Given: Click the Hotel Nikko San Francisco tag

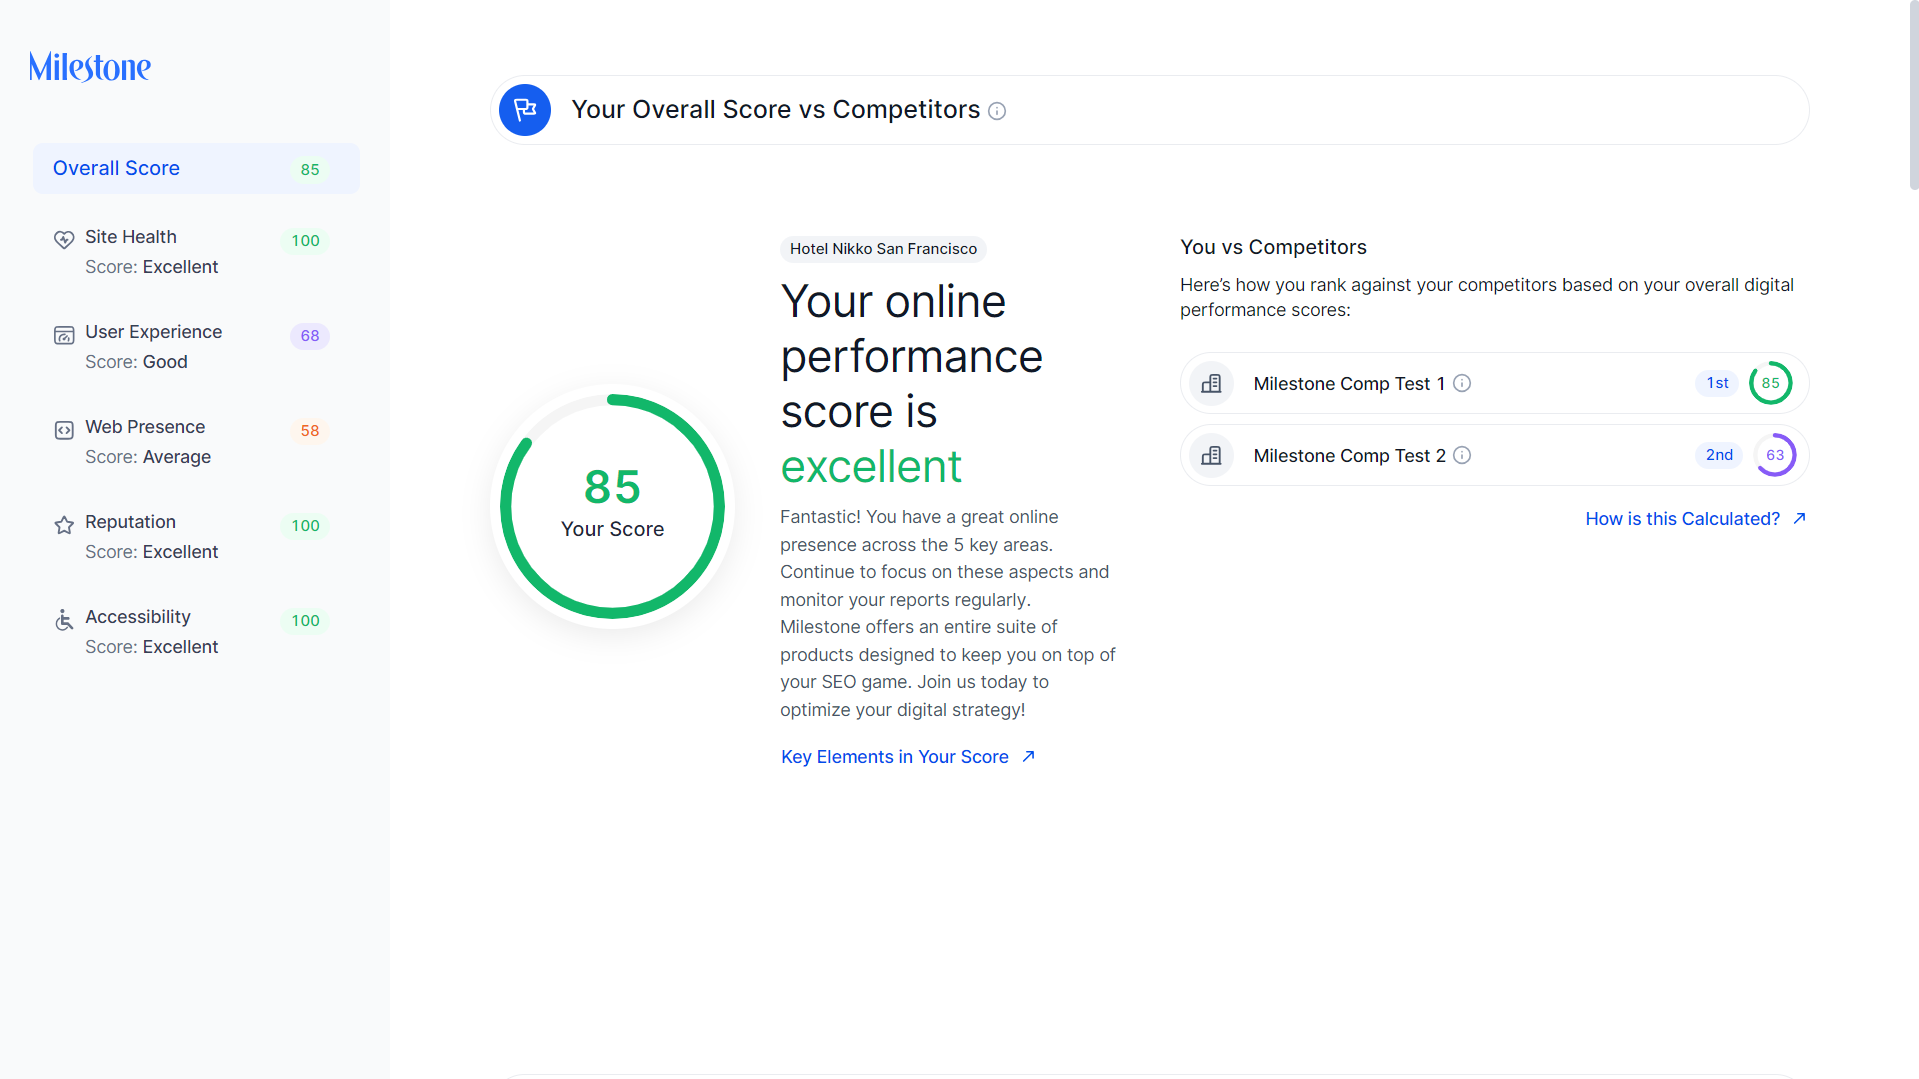Looking at the screenshot, I should tap(883, 249).
